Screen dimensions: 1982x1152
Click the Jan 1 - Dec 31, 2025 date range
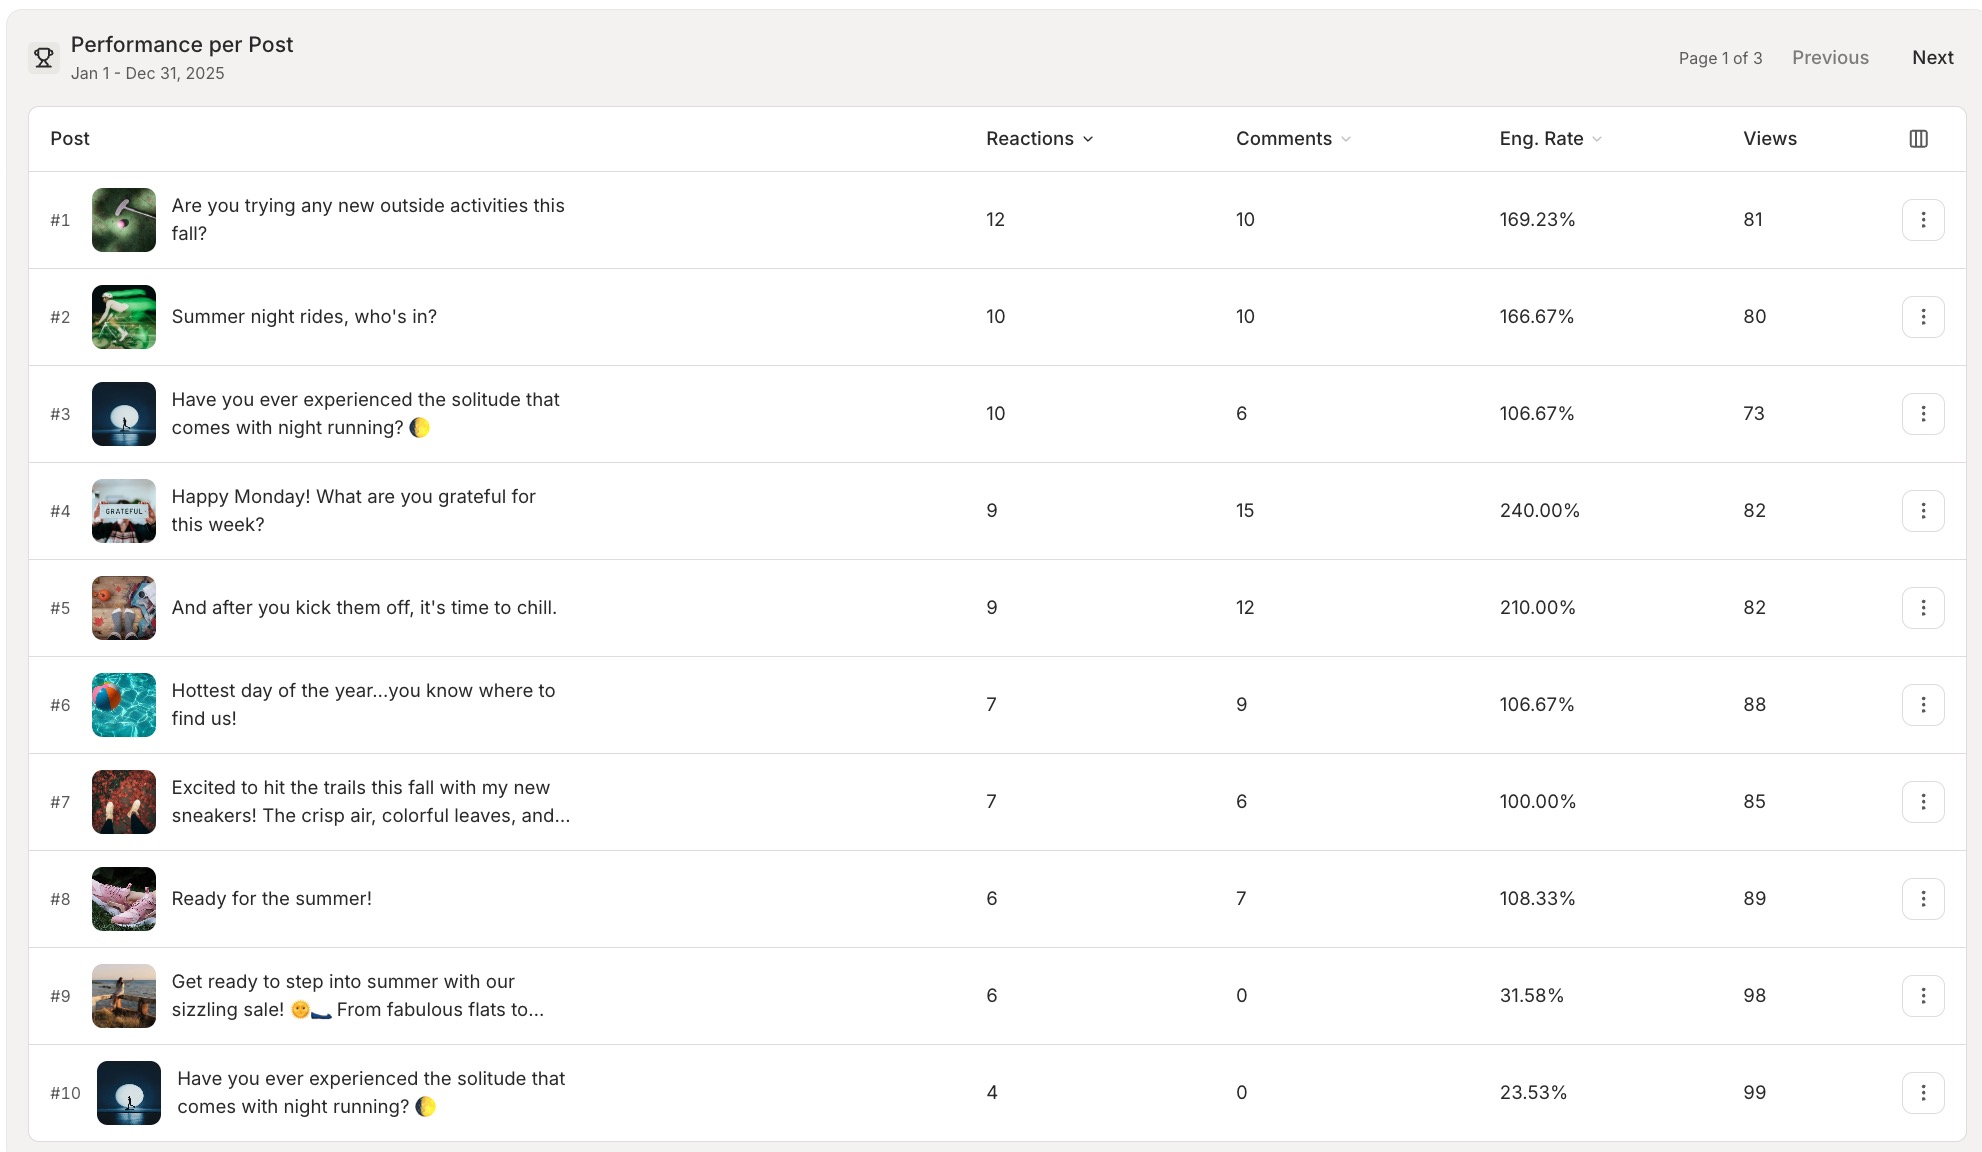pos(148,73)
